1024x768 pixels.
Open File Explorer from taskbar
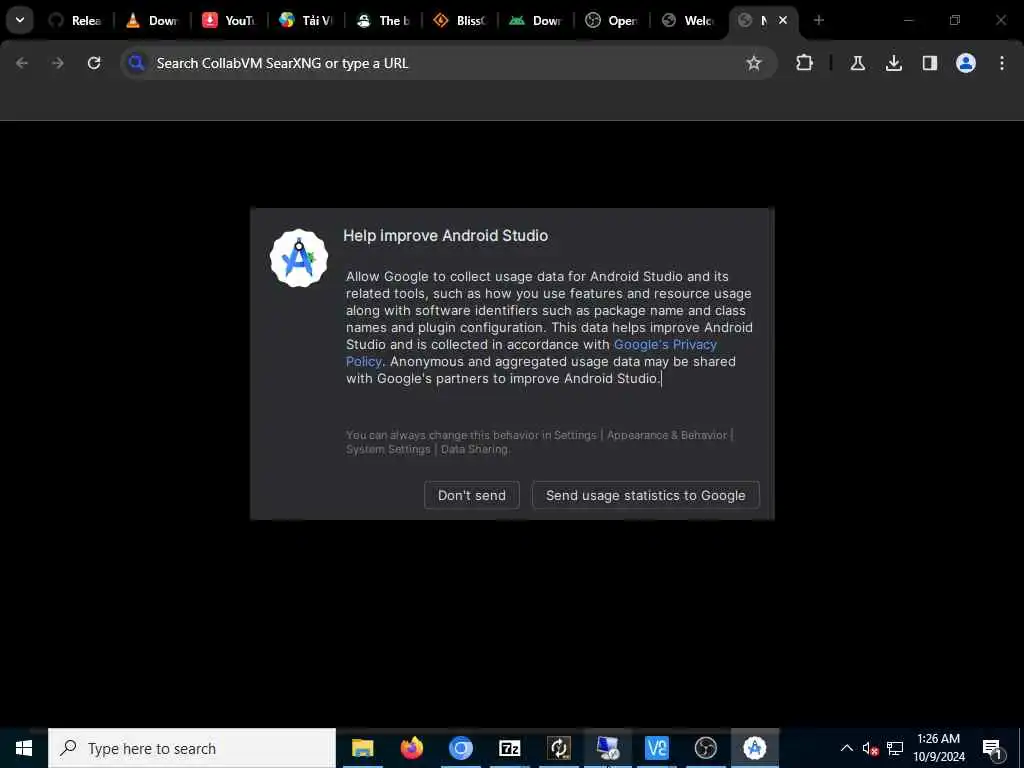pos(362,748)
